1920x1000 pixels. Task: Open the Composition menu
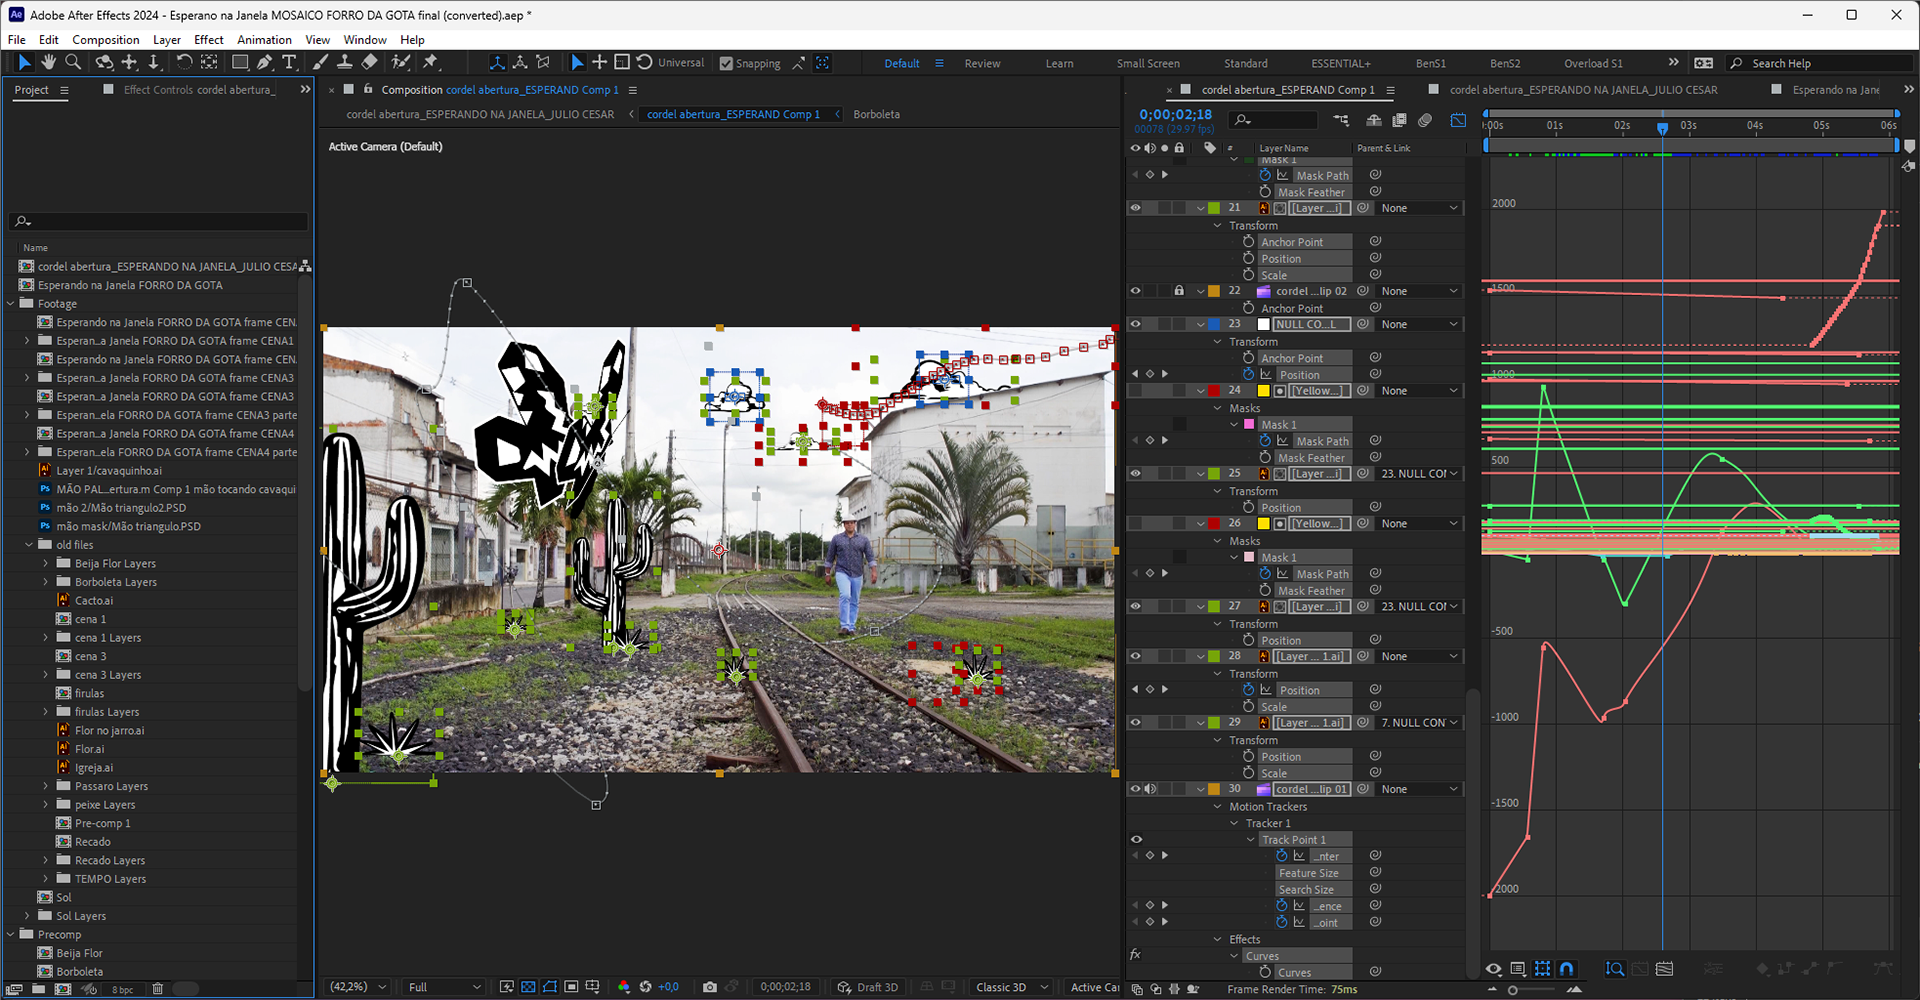tap(105, 40)
